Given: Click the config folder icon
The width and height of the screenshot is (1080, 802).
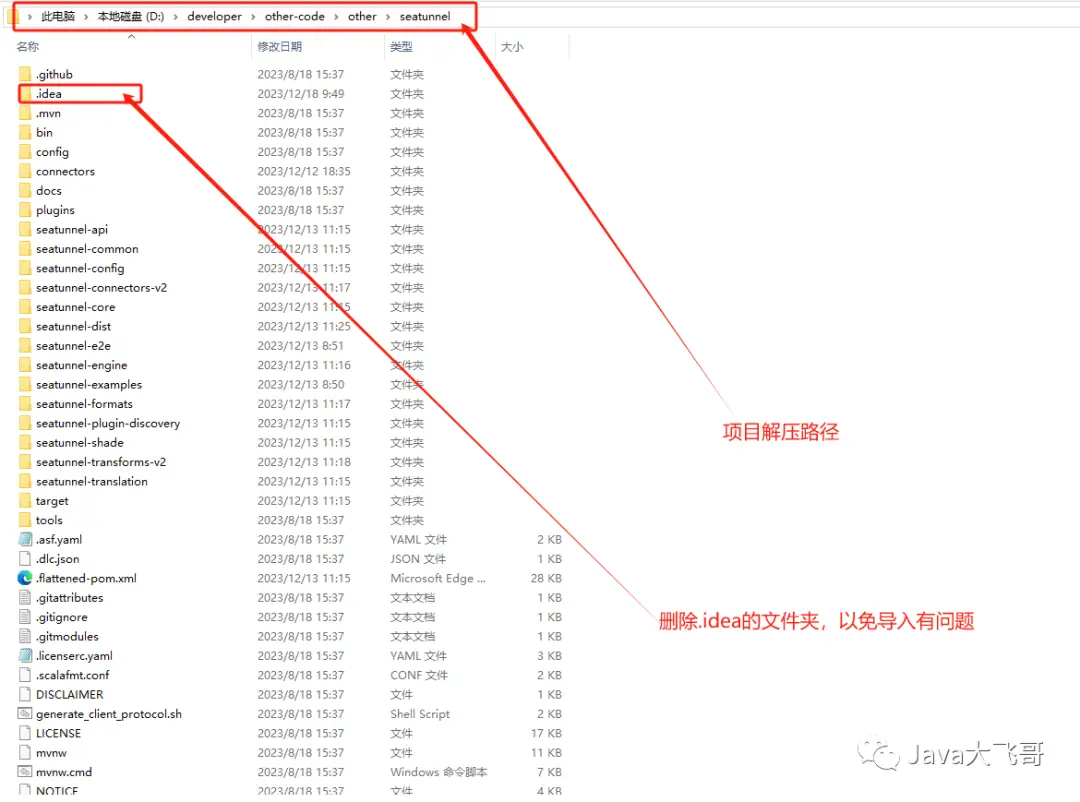Looking at the screenshot, I should [25, 152].
